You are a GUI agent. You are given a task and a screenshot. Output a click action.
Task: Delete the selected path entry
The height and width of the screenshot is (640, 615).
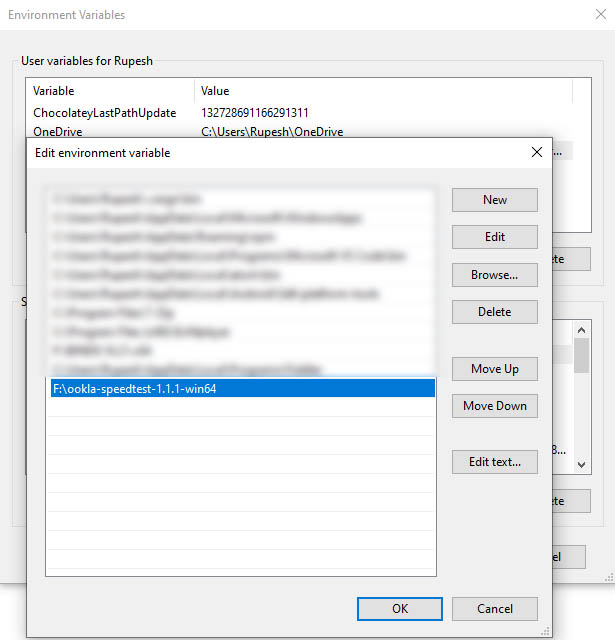[494, 312]
